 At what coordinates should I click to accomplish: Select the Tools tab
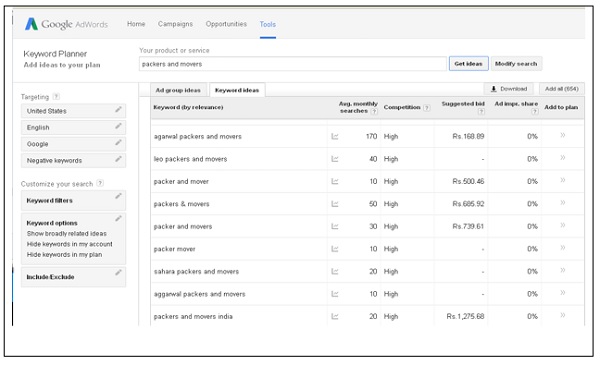pos(267,24)
